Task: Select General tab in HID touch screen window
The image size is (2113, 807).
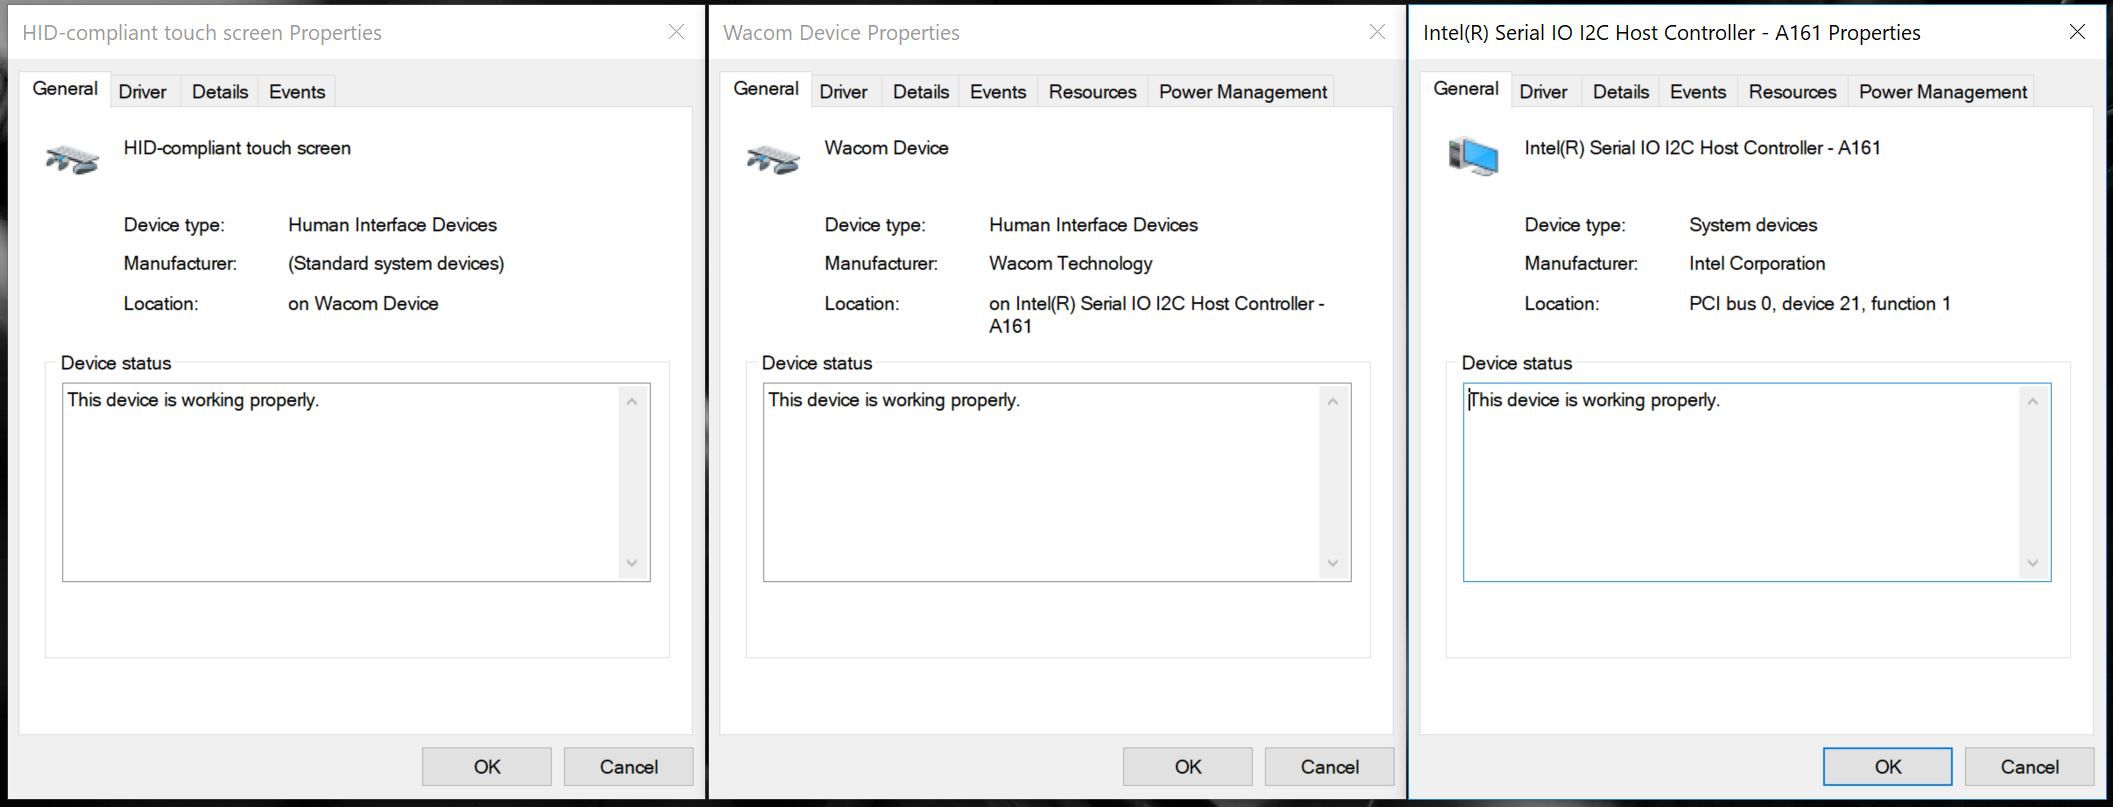Action: [65, 89]
